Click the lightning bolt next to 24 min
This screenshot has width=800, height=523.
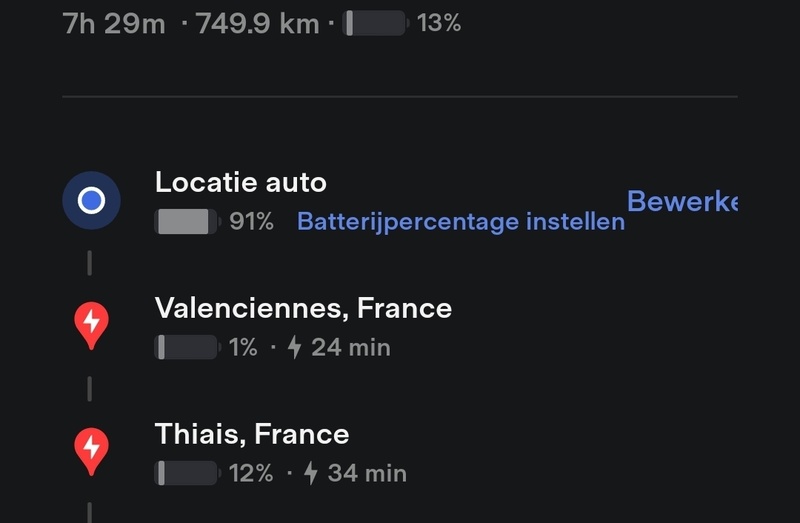point(294,347)
